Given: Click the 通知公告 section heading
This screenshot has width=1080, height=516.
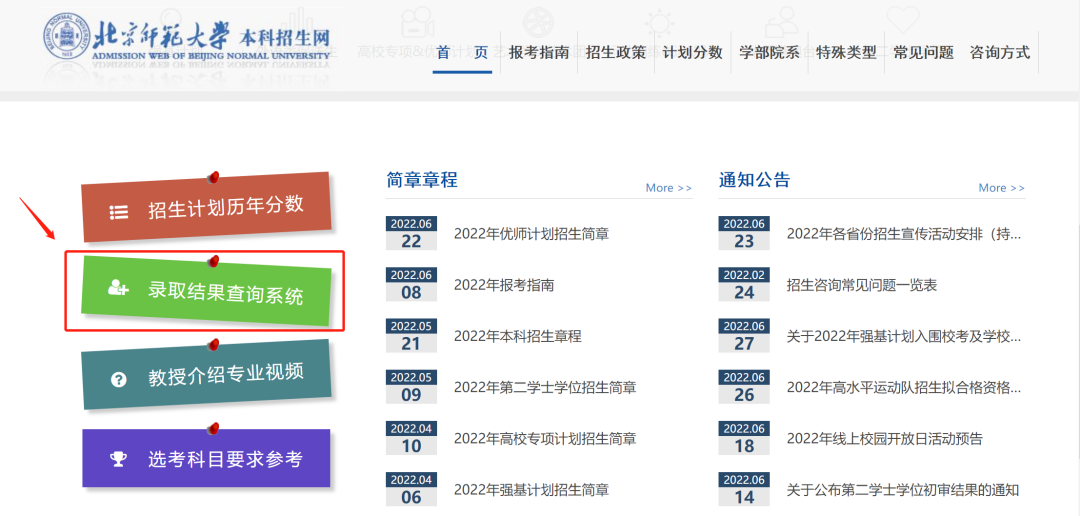Looking at the screenshot, I should pyautogui.click(x=754, y=180).
